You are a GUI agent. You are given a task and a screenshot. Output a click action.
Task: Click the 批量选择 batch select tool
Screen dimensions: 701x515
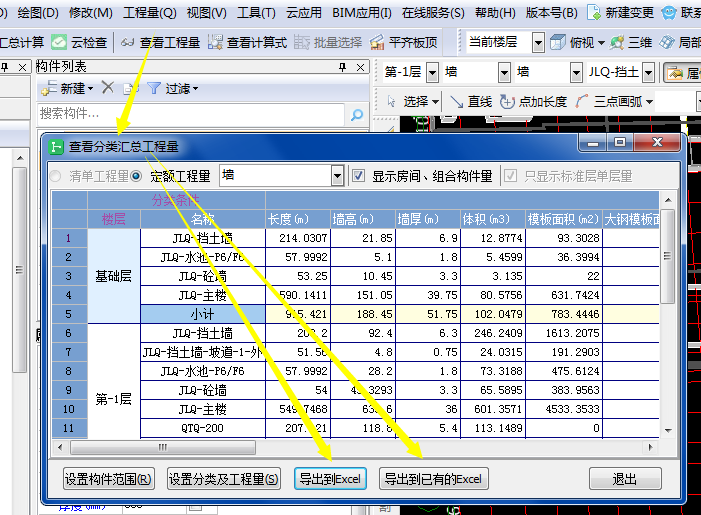pos(328,42)
